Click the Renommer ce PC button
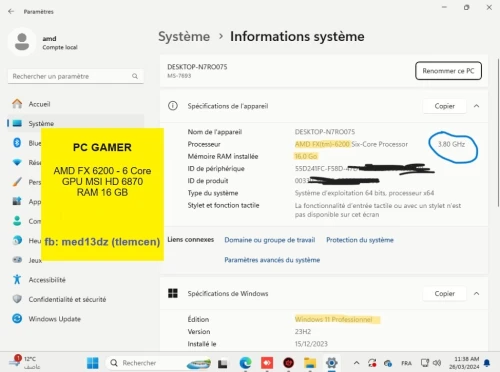 pyautogui.click(x=448, y=71)
